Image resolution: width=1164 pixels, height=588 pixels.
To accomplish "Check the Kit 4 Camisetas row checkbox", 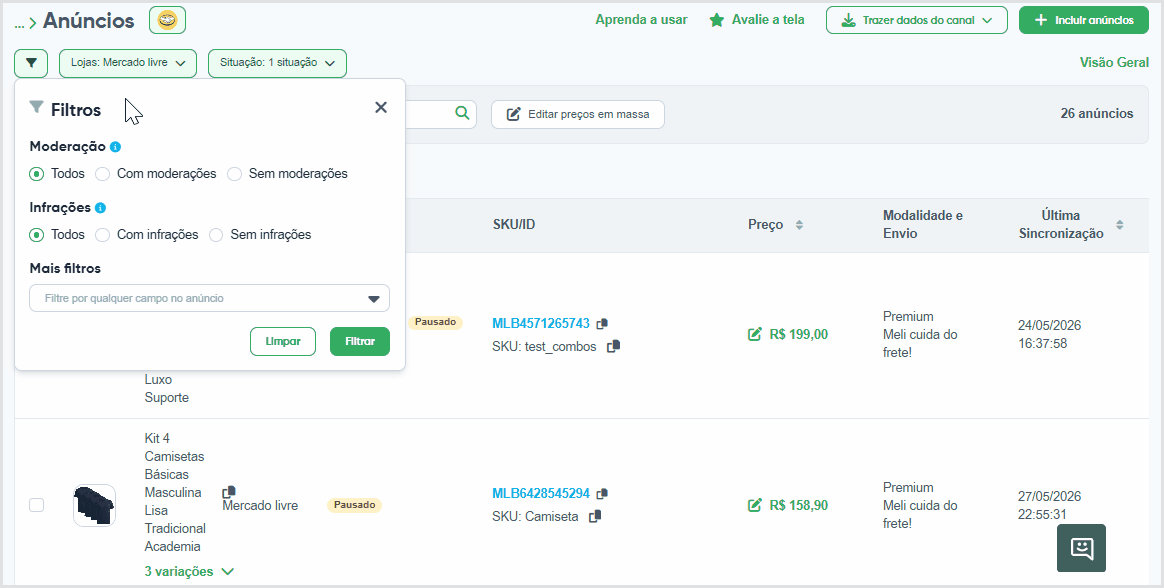I will pos(36,505).
